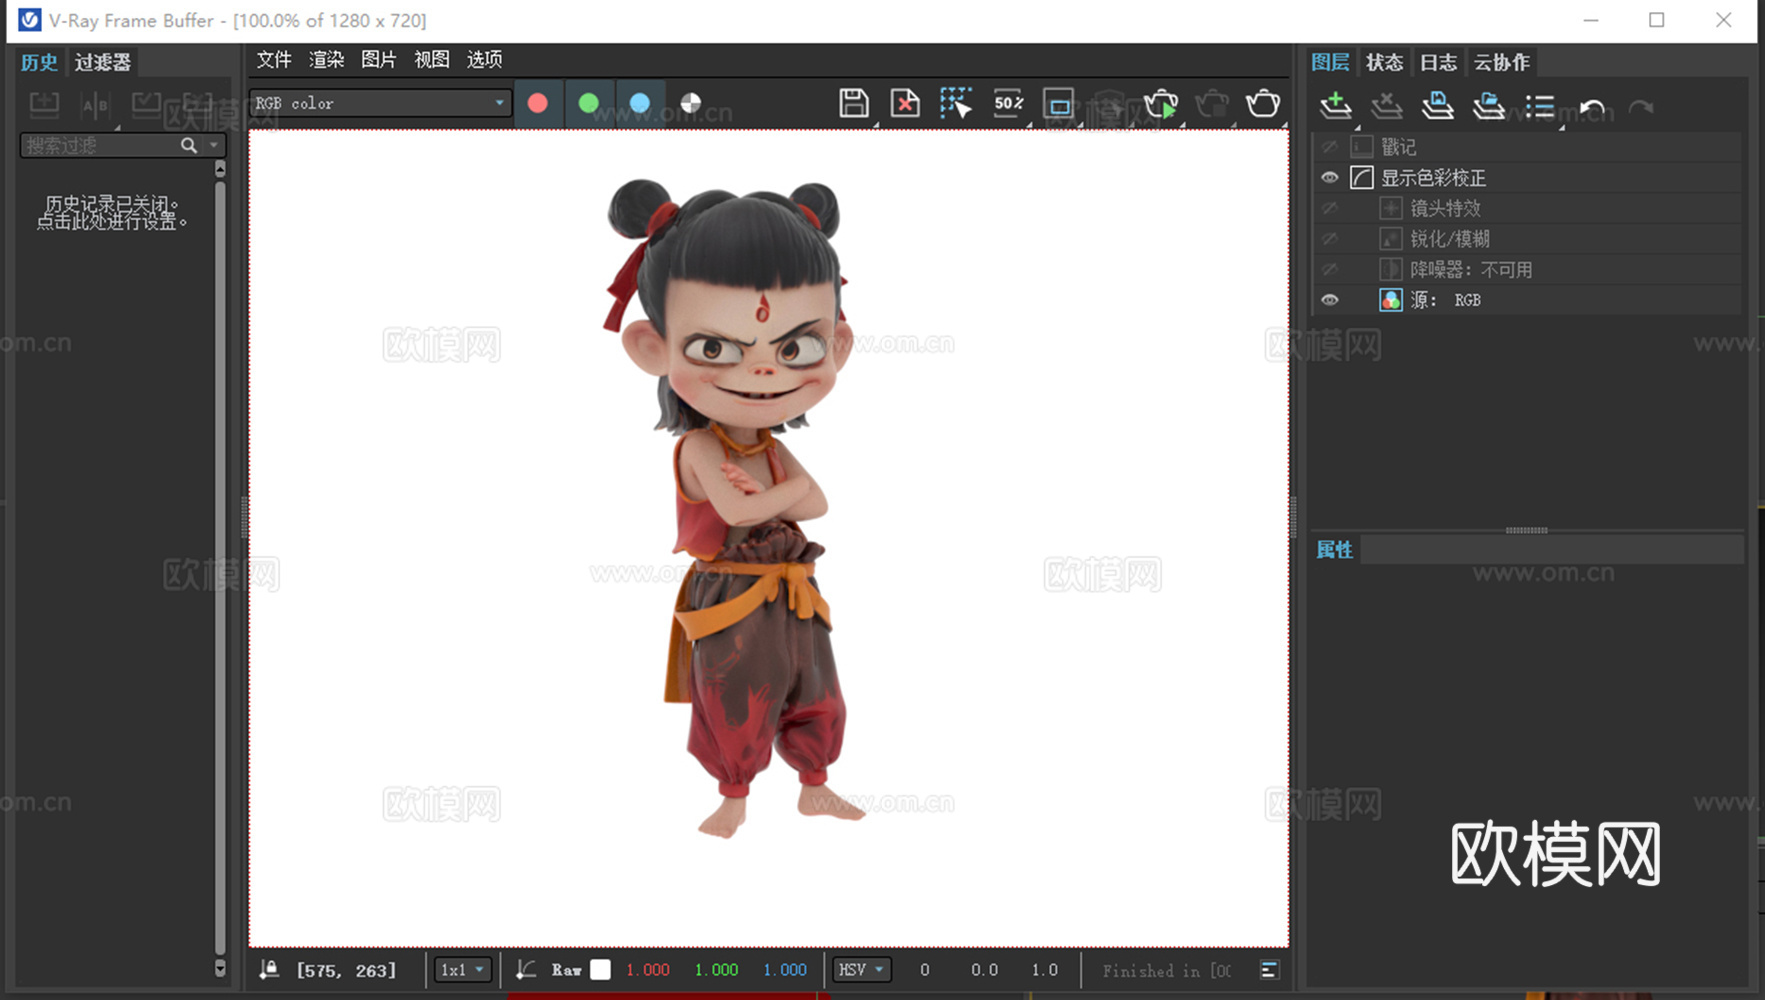The width and height of the screenshot is (1765, 1000).
Task: Switch to the 历史 tab
Action: coord(39,62)
